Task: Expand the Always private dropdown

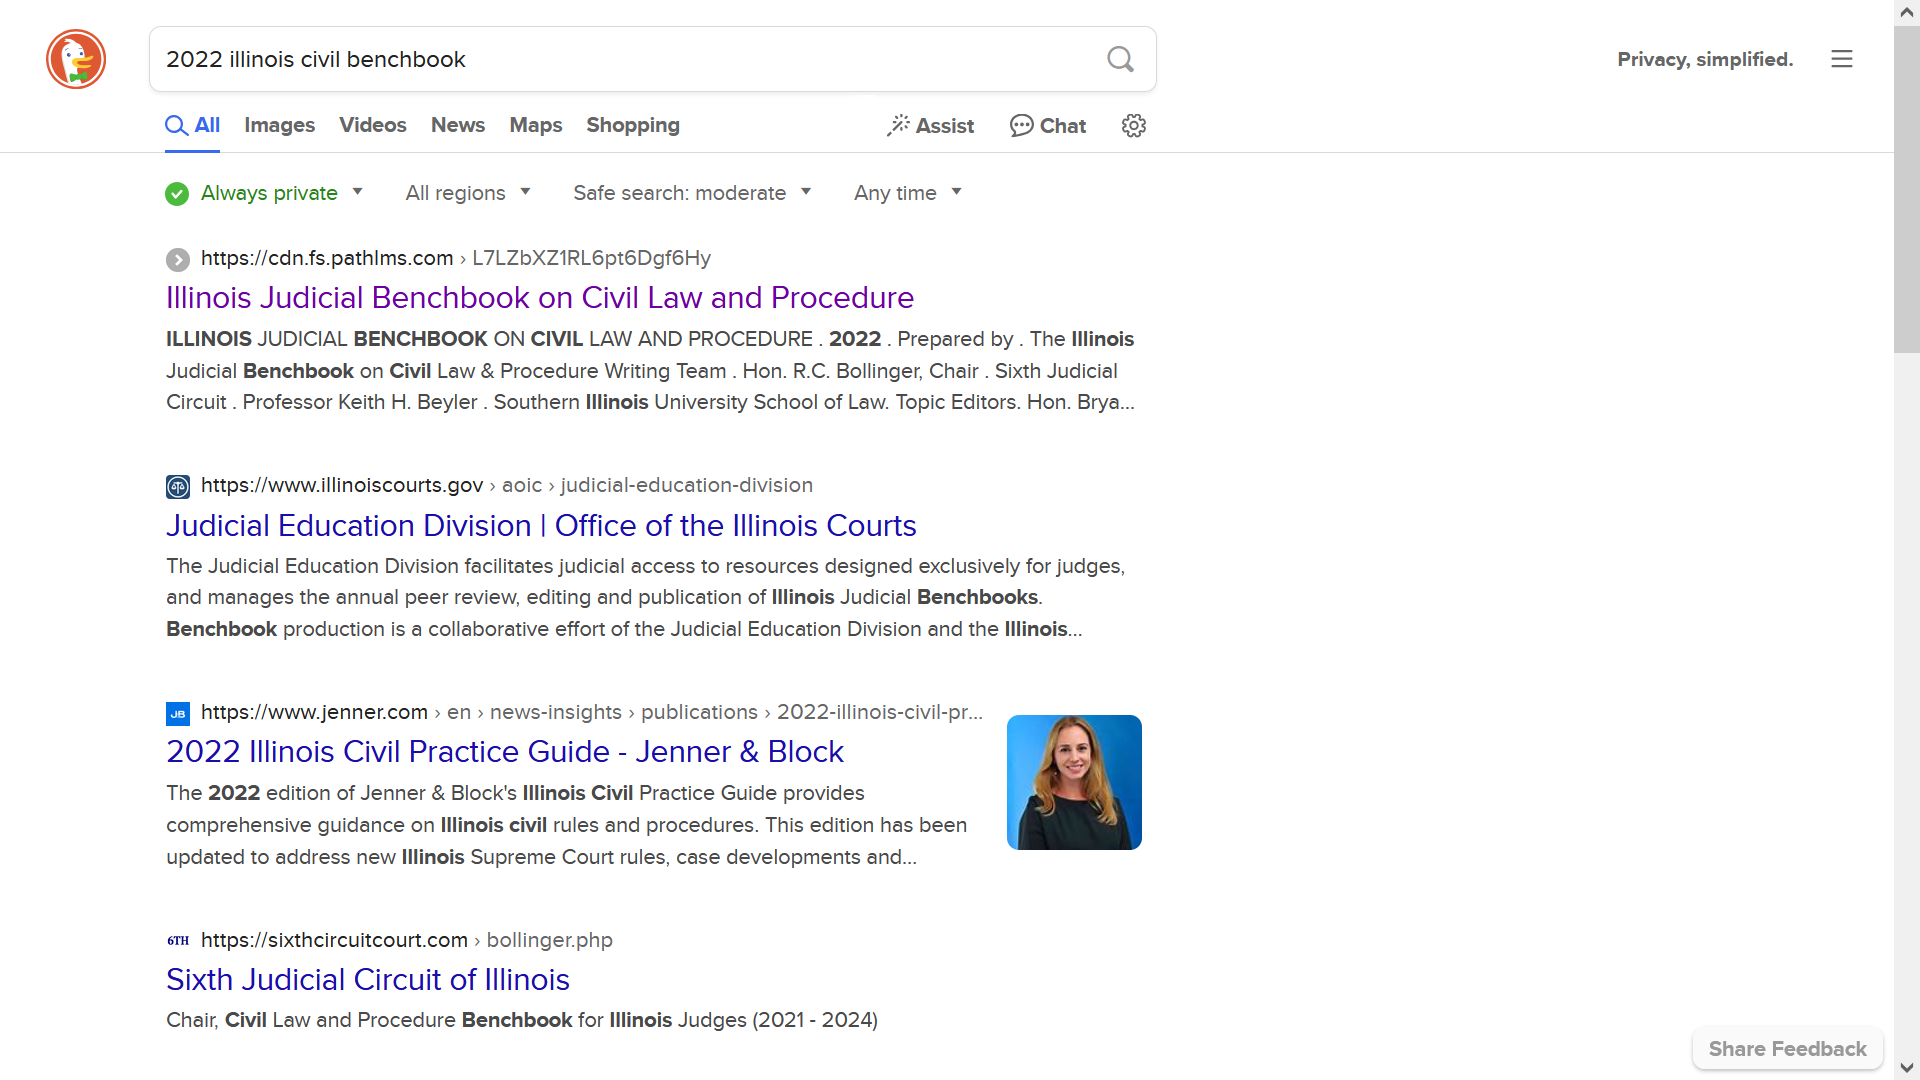Action: pyautogui.click(x=357, y=192)
